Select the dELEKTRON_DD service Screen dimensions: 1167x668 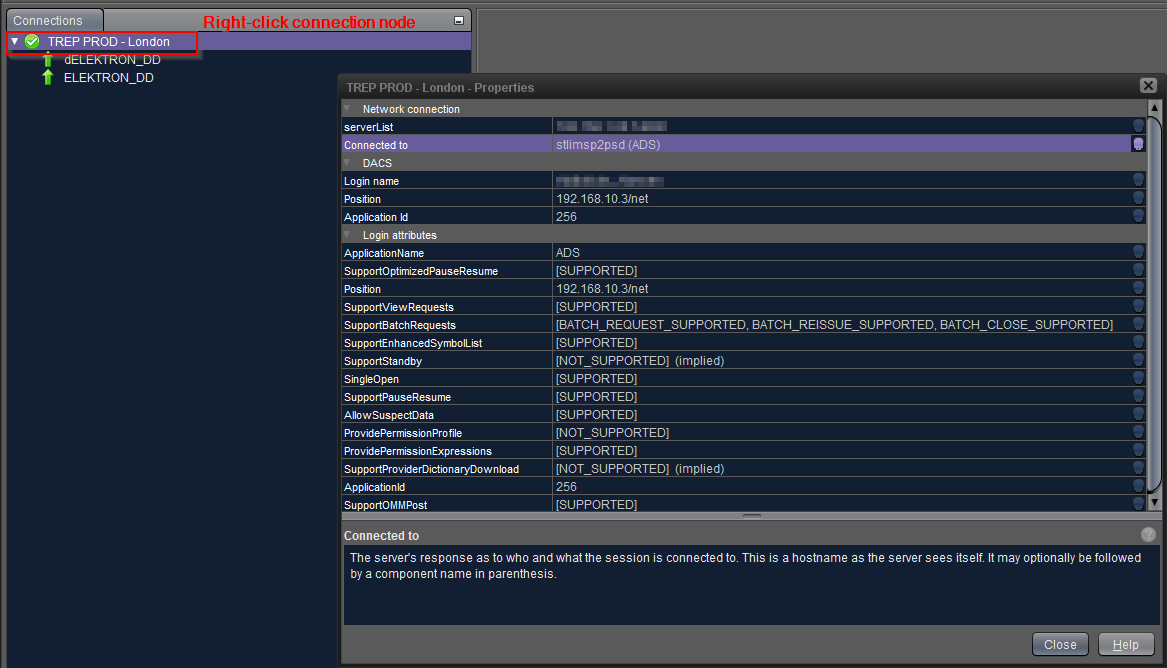tap(112, 60)
